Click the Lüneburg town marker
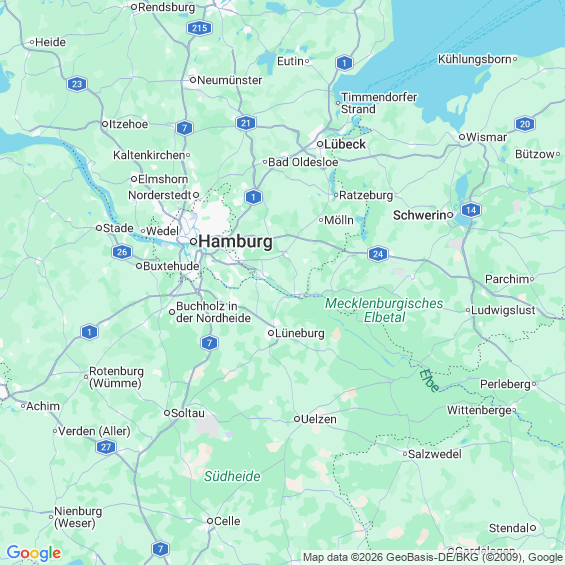Screen dimensions: 565x565 (x=271, y=333)
